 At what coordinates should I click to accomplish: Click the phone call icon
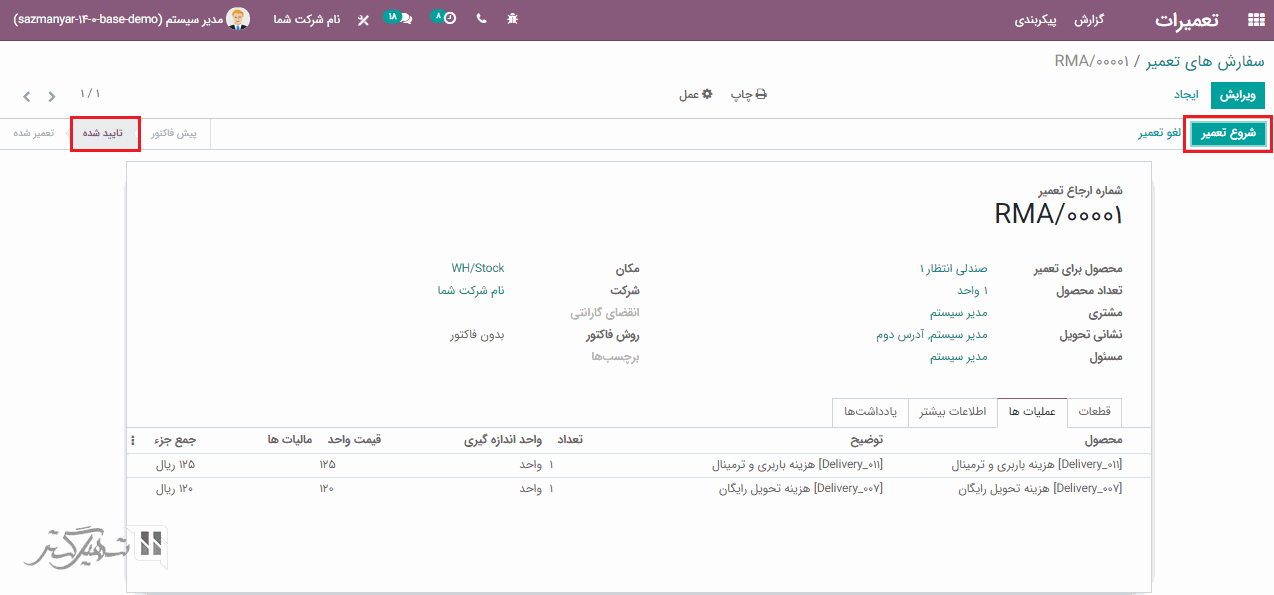coord(481,19)
